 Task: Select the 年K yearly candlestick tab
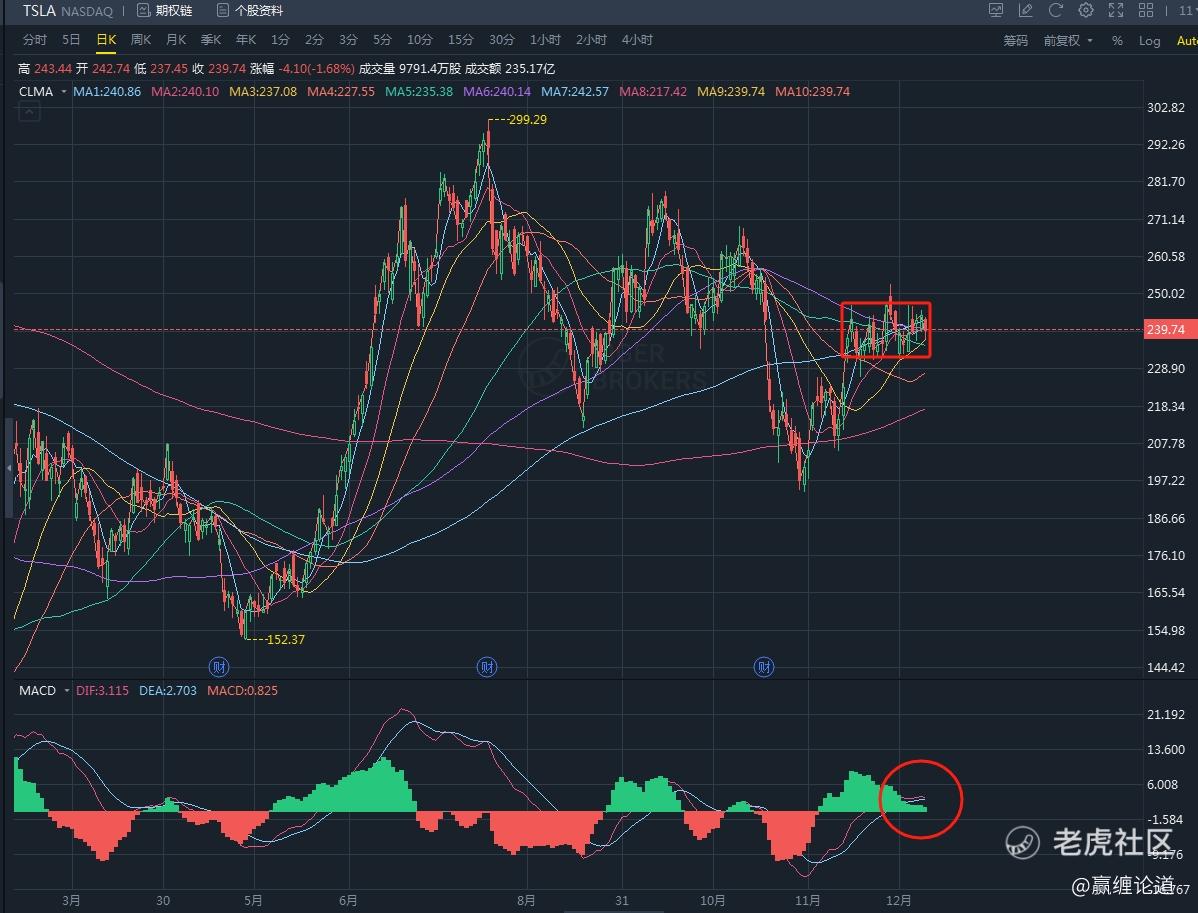coord(246,40)
